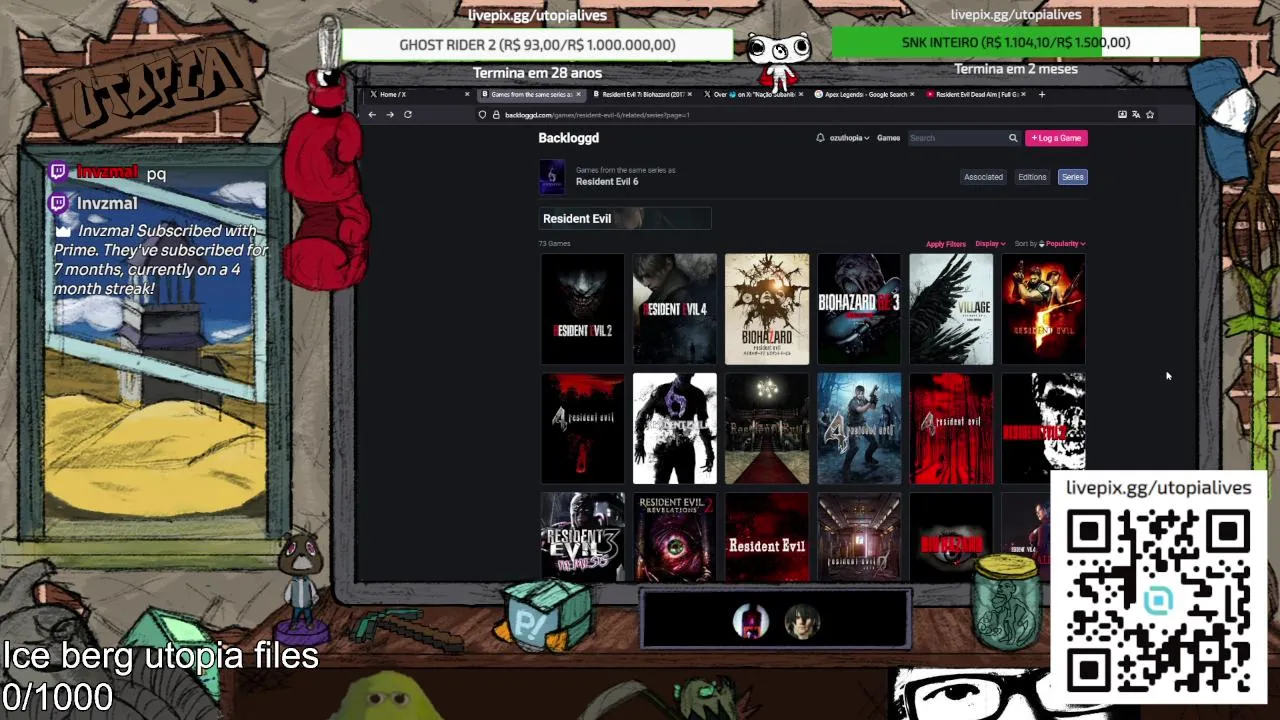Viewport: 1280px width, 720px height.
Task: Click the Backloggd logo
Action: [569, 138]
